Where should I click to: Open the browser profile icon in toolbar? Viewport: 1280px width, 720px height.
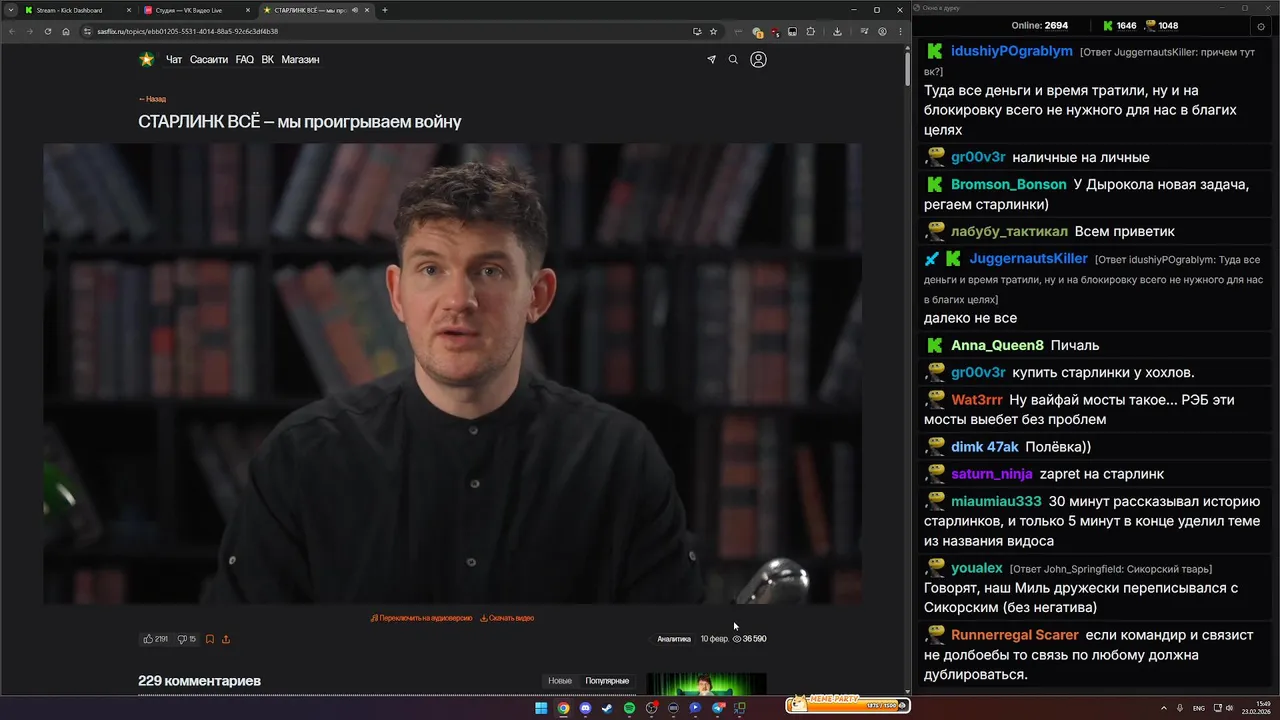click(881, 31)
